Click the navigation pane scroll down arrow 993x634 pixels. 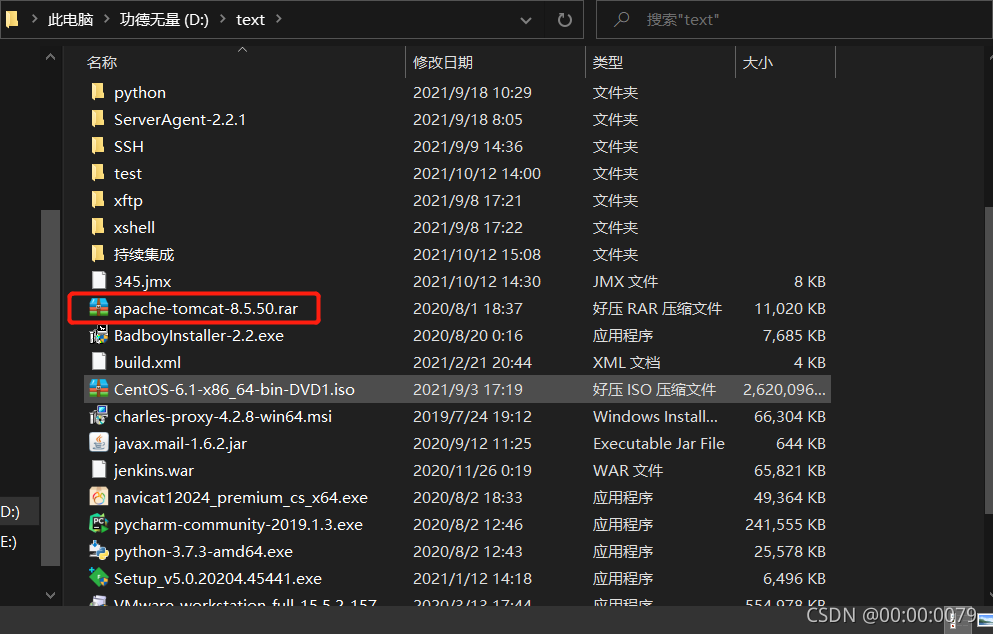click(51, 595)
